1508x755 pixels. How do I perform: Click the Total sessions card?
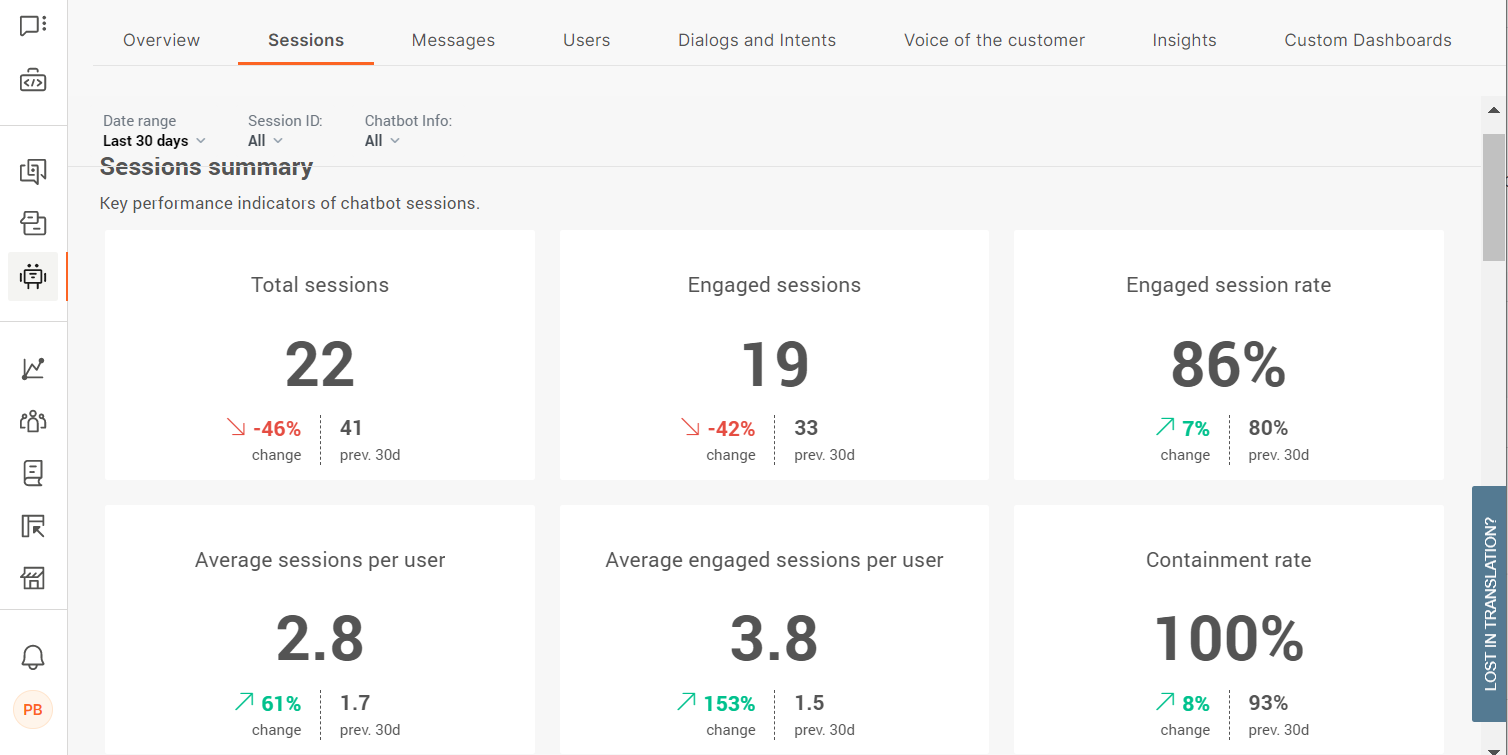coord(320,355)
